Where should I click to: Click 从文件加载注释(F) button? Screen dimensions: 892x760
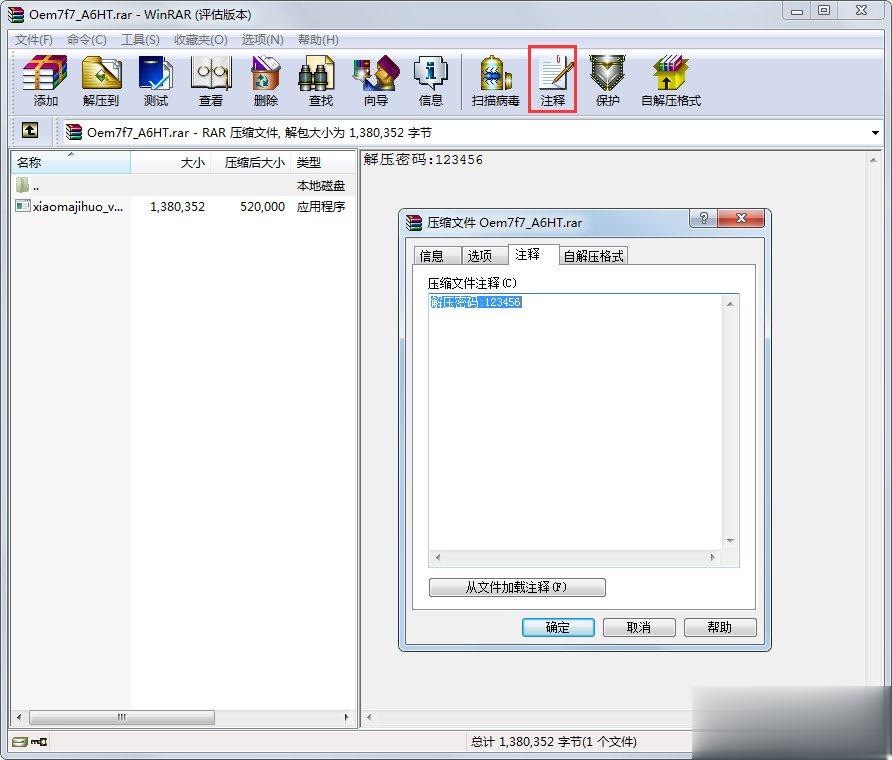tap(517, 587)
